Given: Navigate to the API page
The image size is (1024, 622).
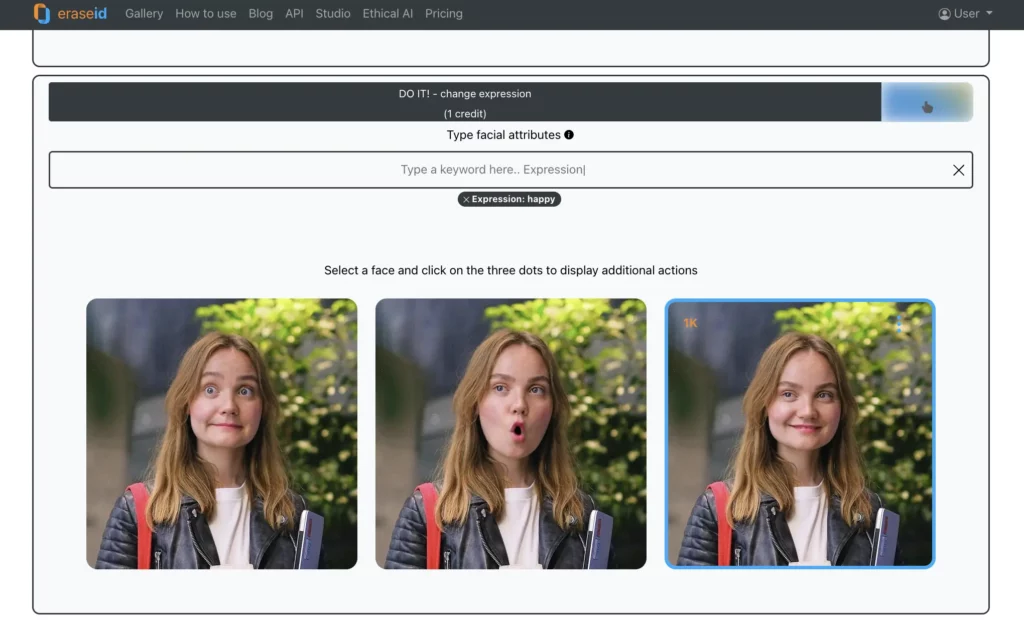Looking at the screenshot, I should [x=294, y=14].
